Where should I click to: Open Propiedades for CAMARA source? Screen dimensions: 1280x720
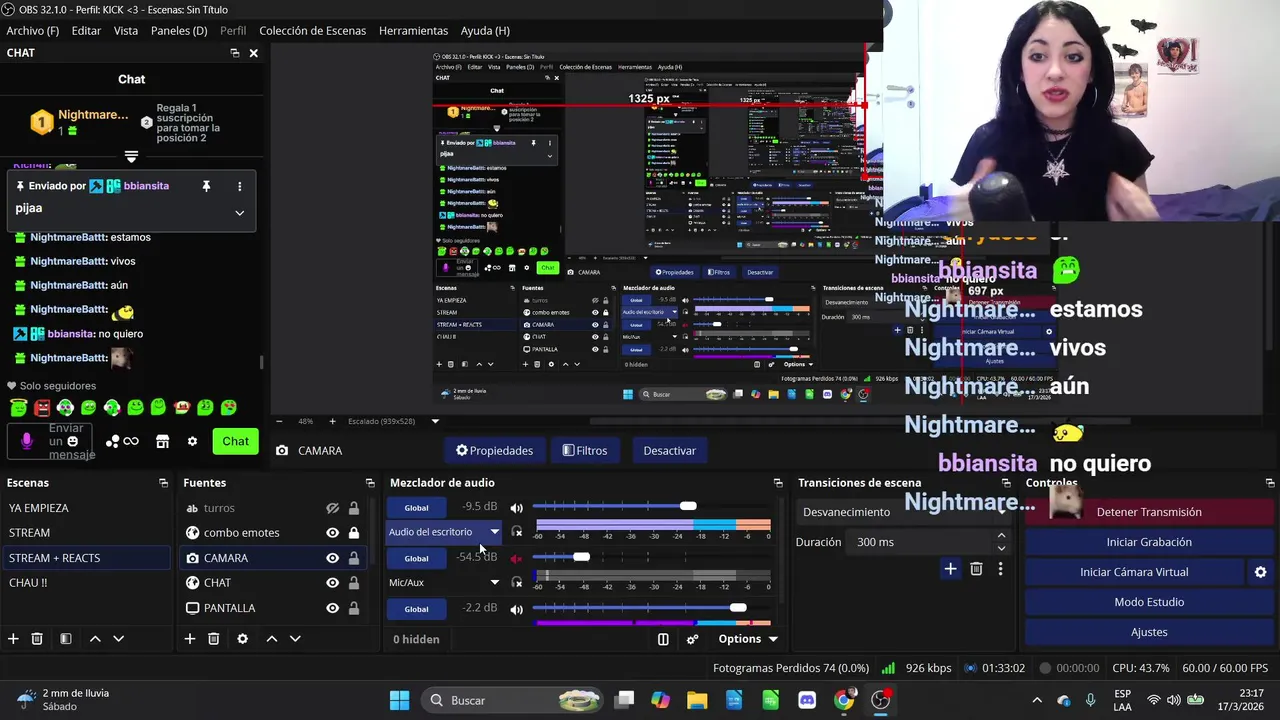[x=494, y=450]
